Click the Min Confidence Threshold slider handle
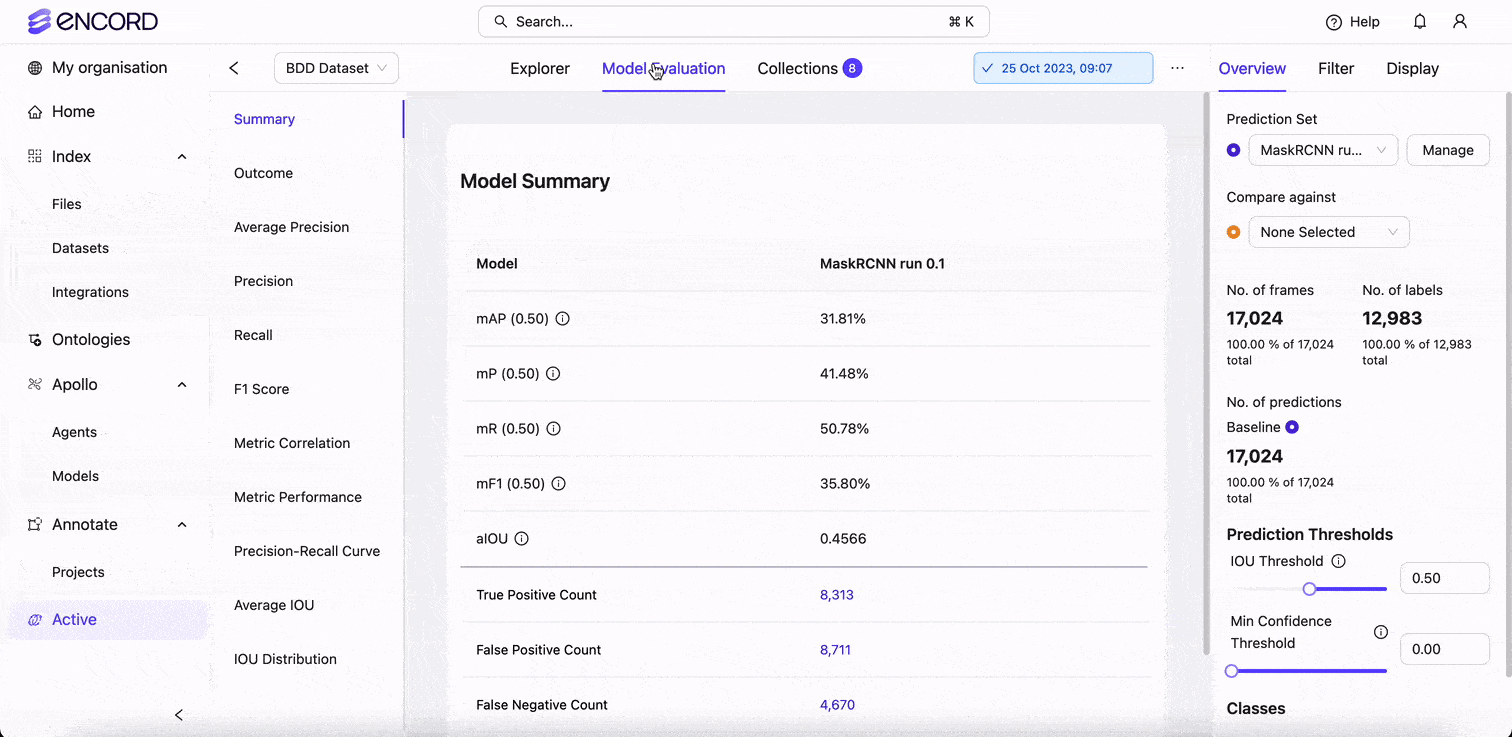 pyautogui.click(x=1232, y=671)
